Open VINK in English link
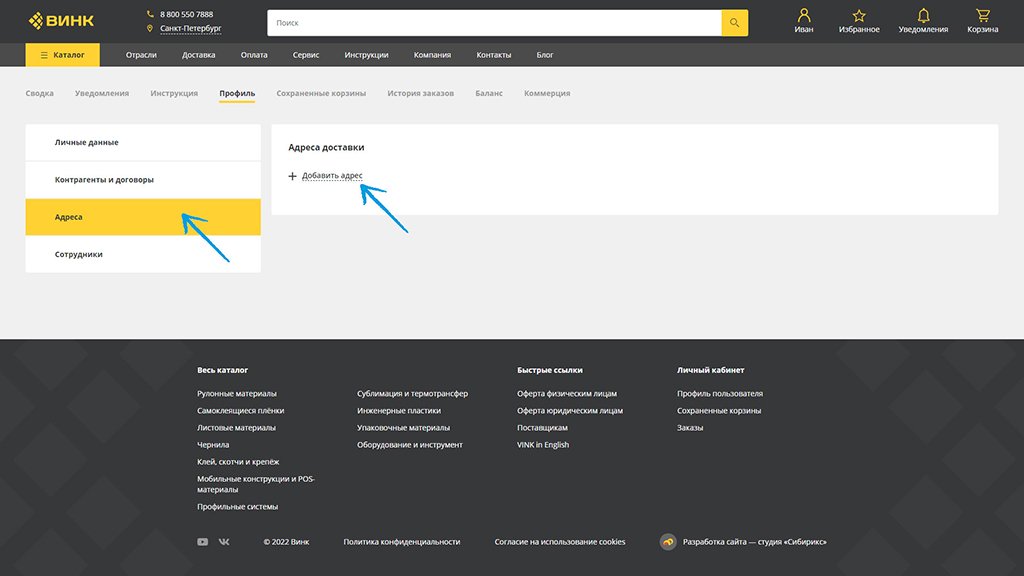1024x576 pixels. coord(543,444)
